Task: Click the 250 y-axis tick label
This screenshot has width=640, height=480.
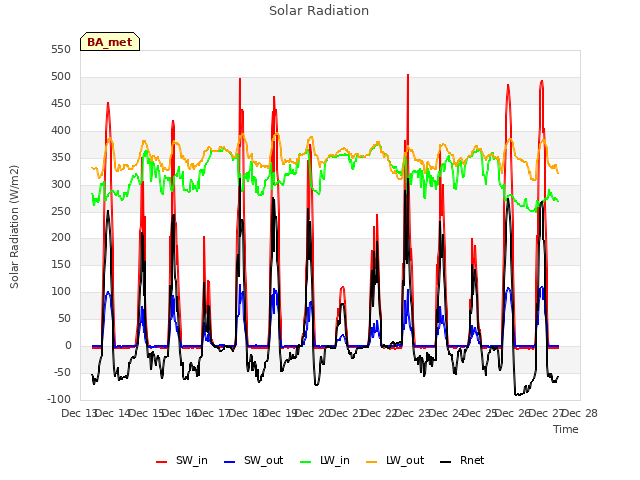Action: pyautogui.click(x=61, y=211)
